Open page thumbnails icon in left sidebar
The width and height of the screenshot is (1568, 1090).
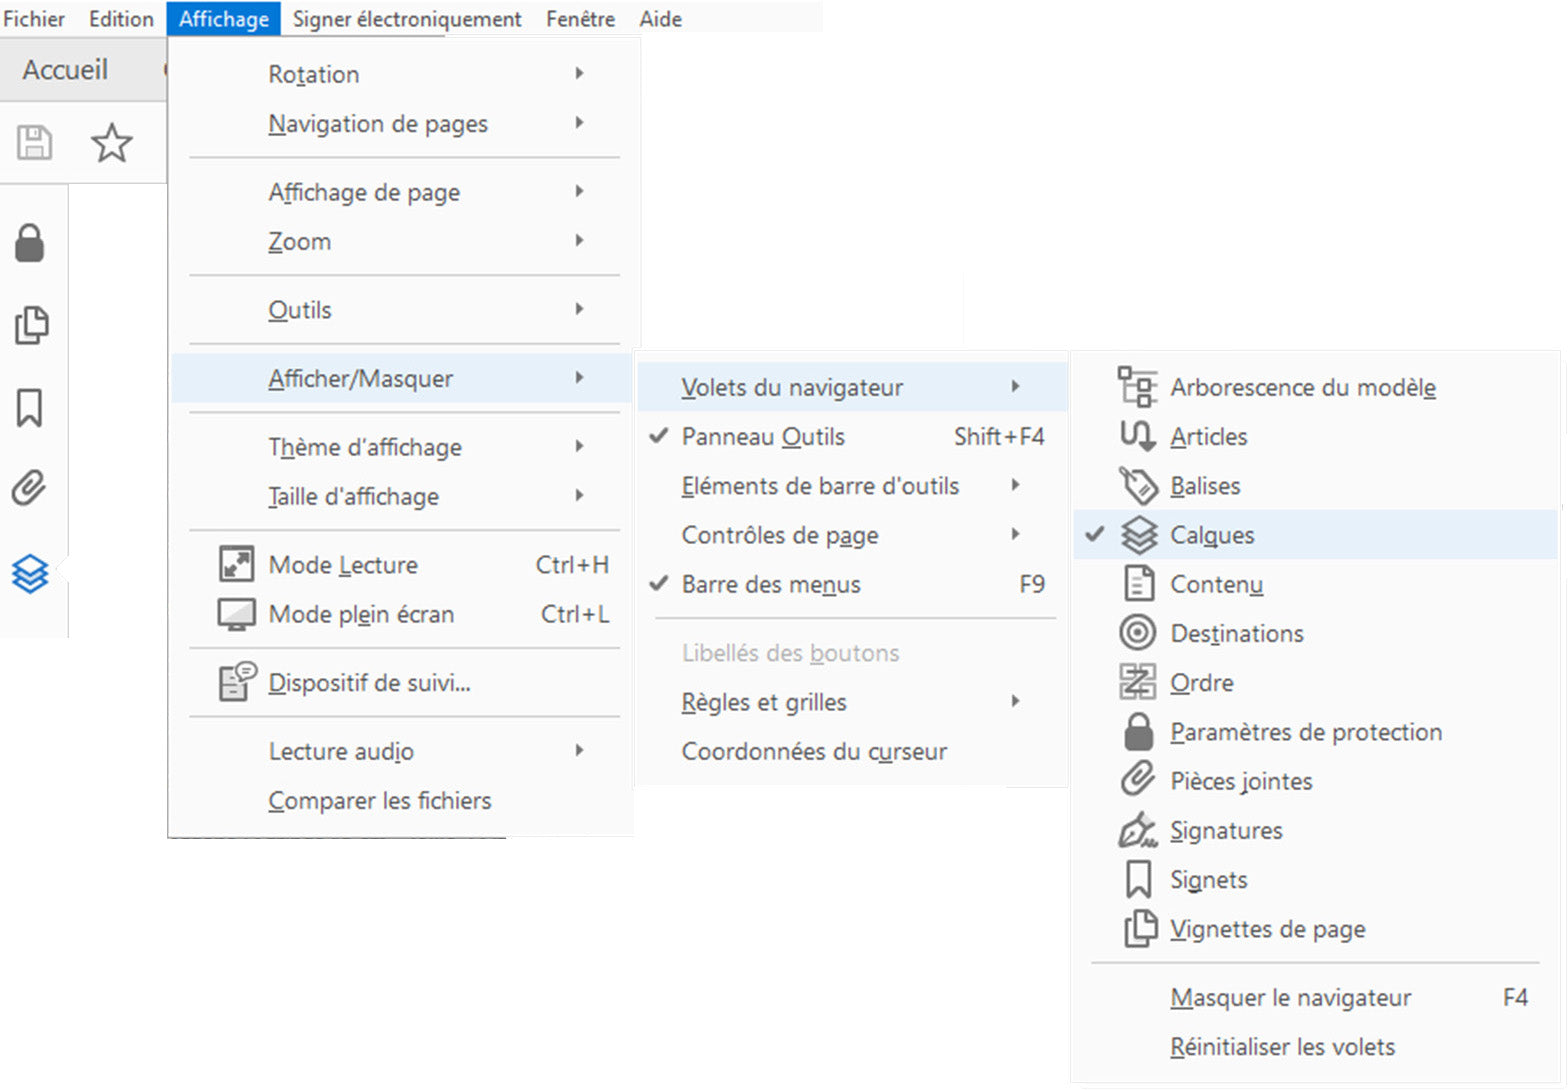(x=31, y=325)
